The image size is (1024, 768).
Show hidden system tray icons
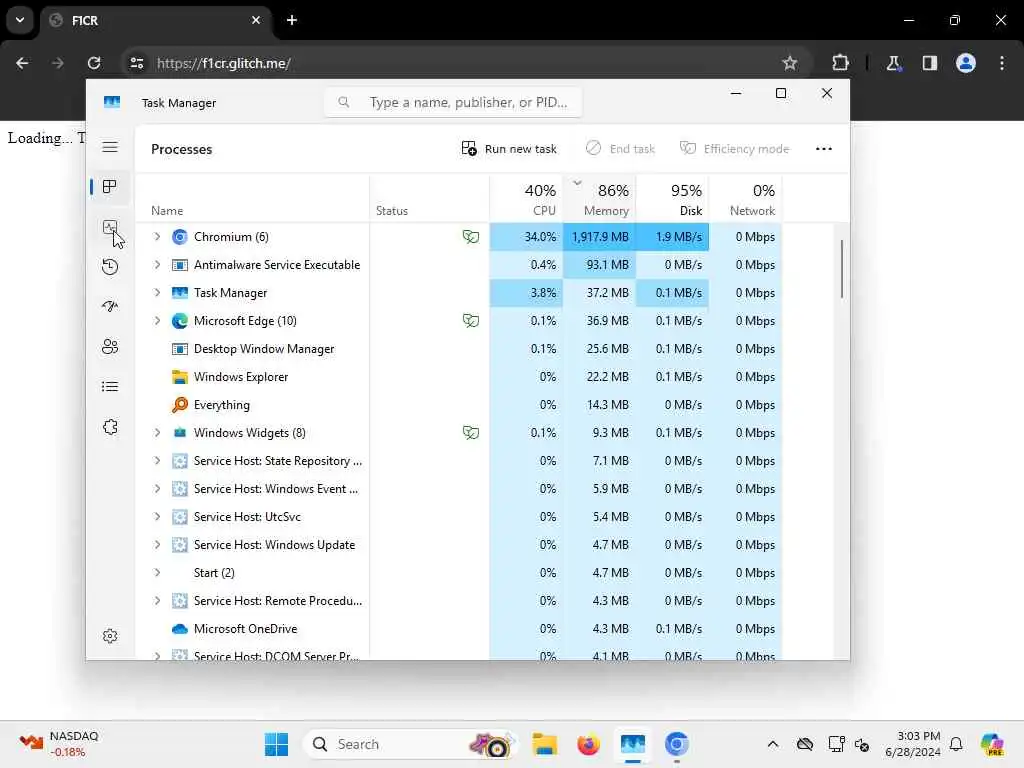point(773,744)
